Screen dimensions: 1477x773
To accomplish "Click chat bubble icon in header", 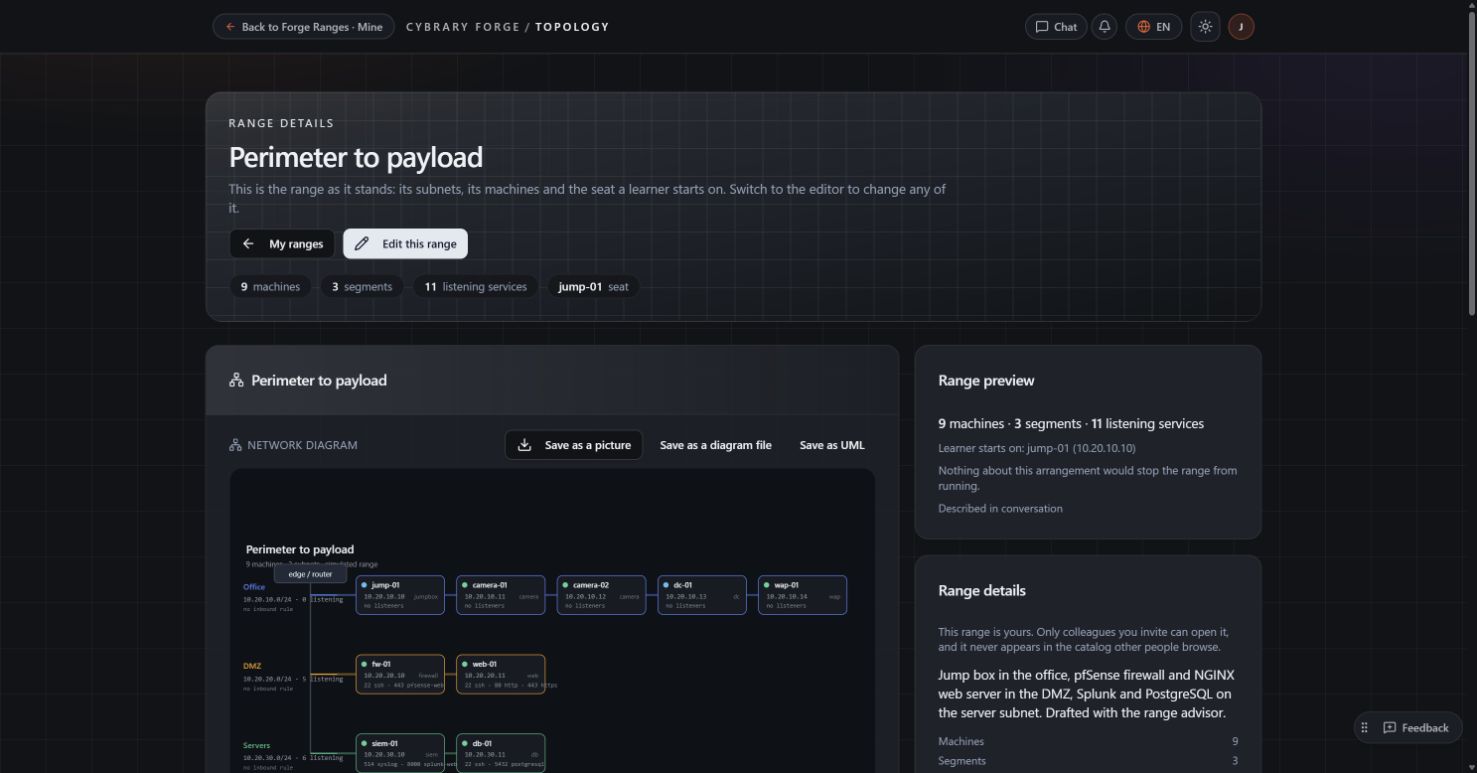I will pos(1042,27).
